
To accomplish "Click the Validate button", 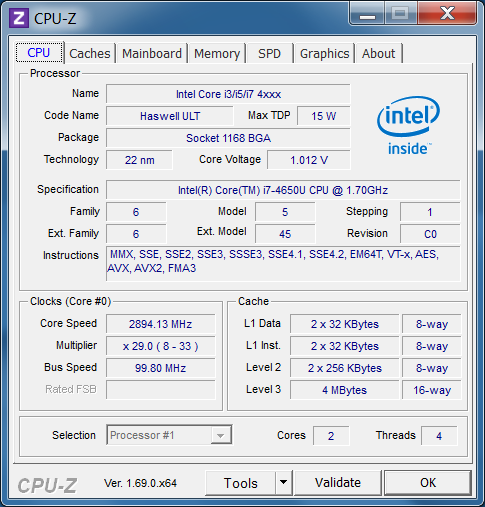I will 338,482.
